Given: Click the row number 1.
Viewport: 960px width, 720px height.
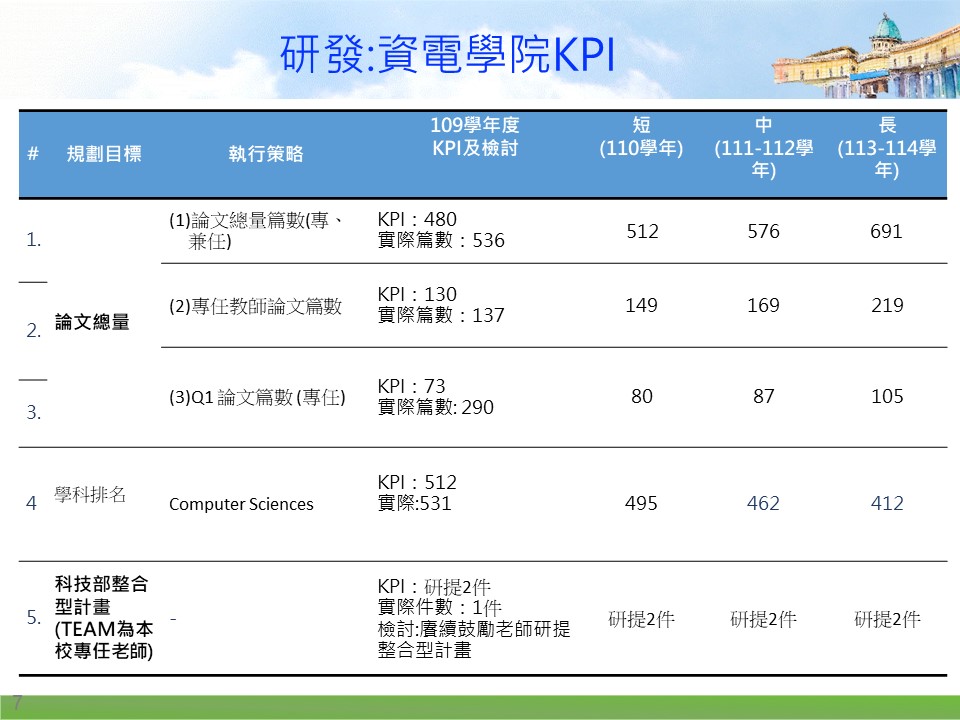Looking at the screenshot, I should pos(34,240).
